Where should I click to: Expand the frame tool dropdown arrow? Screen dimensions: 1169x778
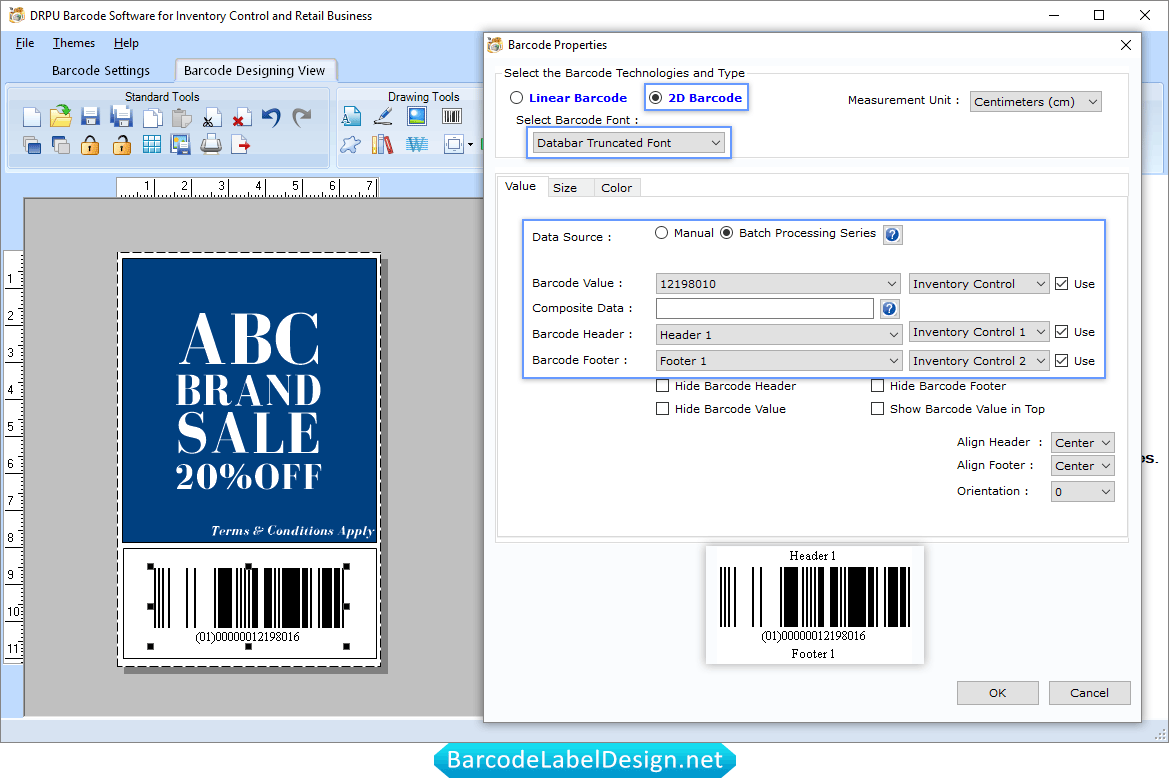tap(470, 145)
